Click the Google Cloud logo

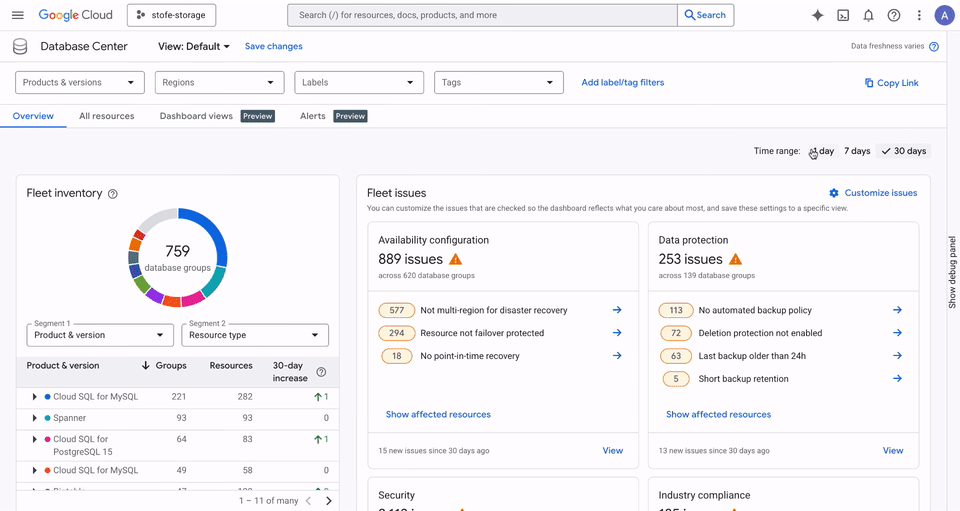75,15
